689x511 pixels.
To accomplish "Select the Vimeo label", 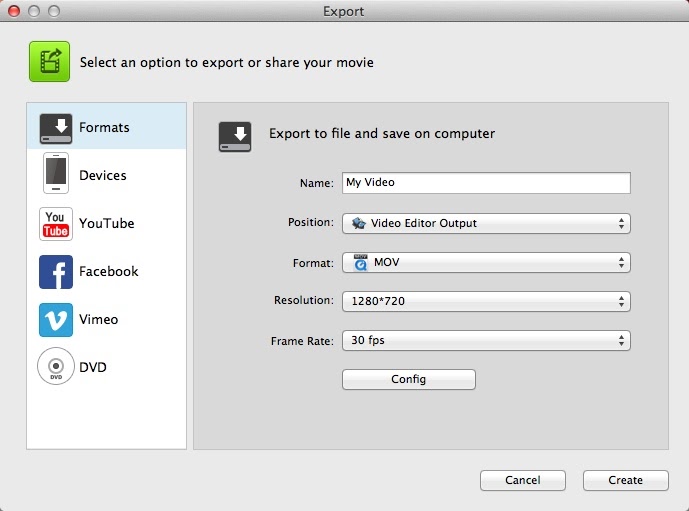I will tap(98, 319).
